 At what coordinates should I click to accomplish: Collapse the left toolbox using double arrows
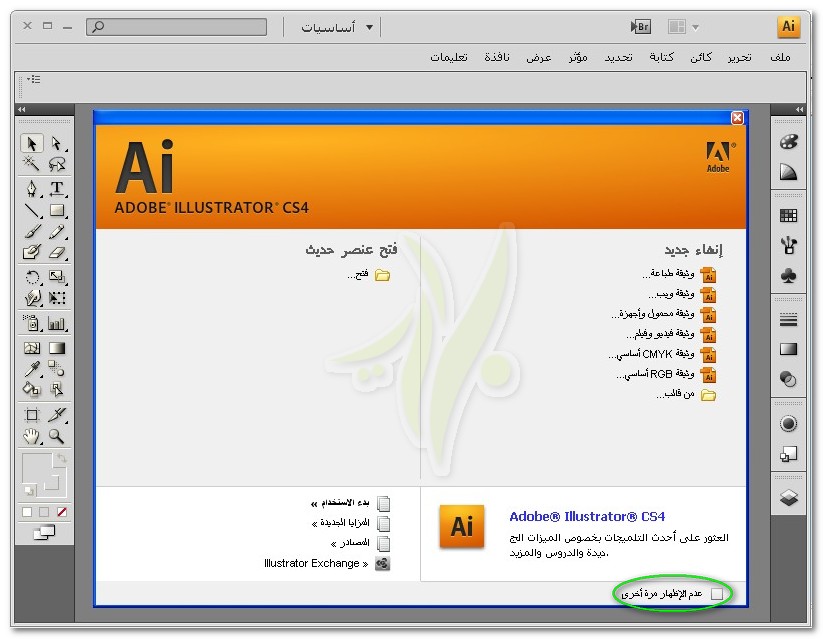22,109
